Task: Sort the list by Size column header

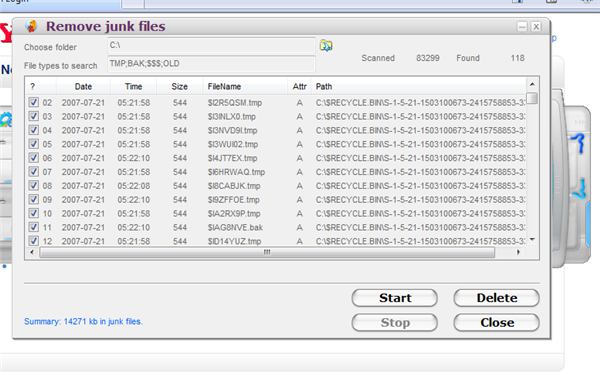Action: pos(179,86)
